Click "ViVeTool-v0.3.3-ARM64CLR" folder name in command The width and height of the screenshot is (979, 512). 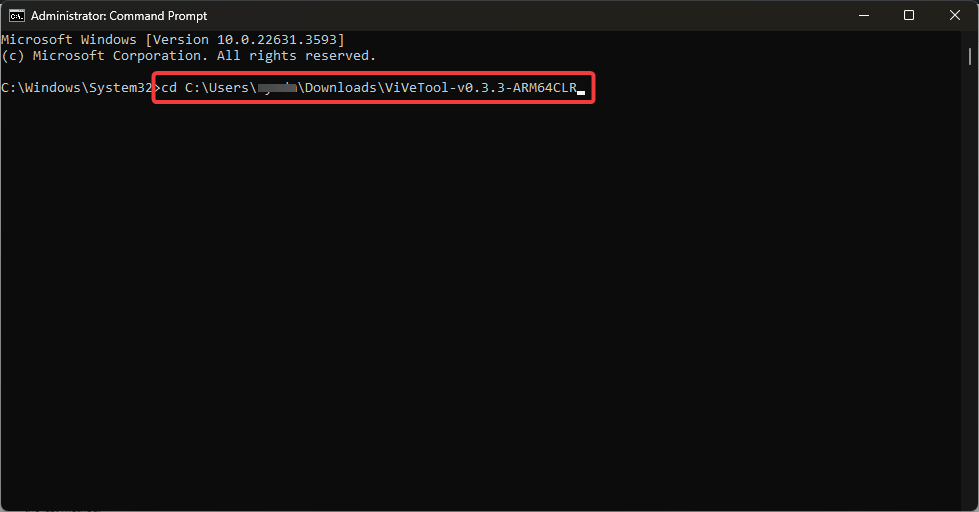click(x=480, y=88)
